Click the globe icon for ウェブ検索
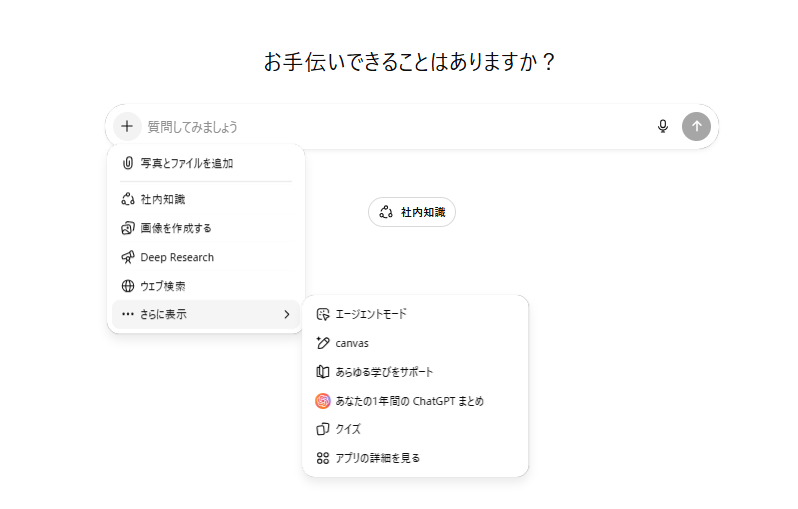This screenshot has height=509, width=798. click(128, 286)
